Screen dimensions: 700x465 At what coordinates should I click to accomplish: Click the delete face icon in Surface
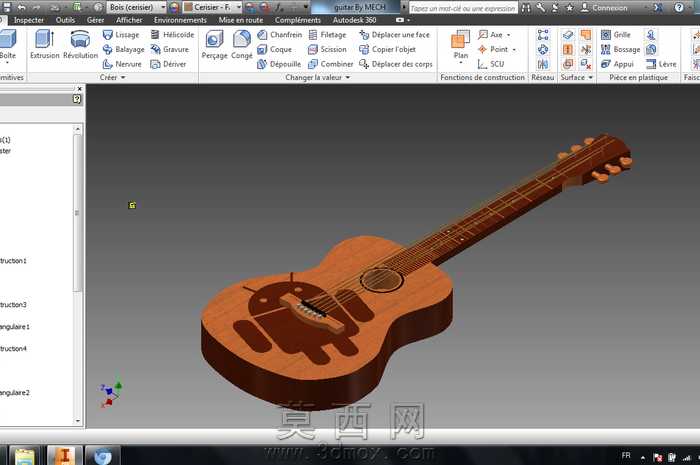[586, 64]
